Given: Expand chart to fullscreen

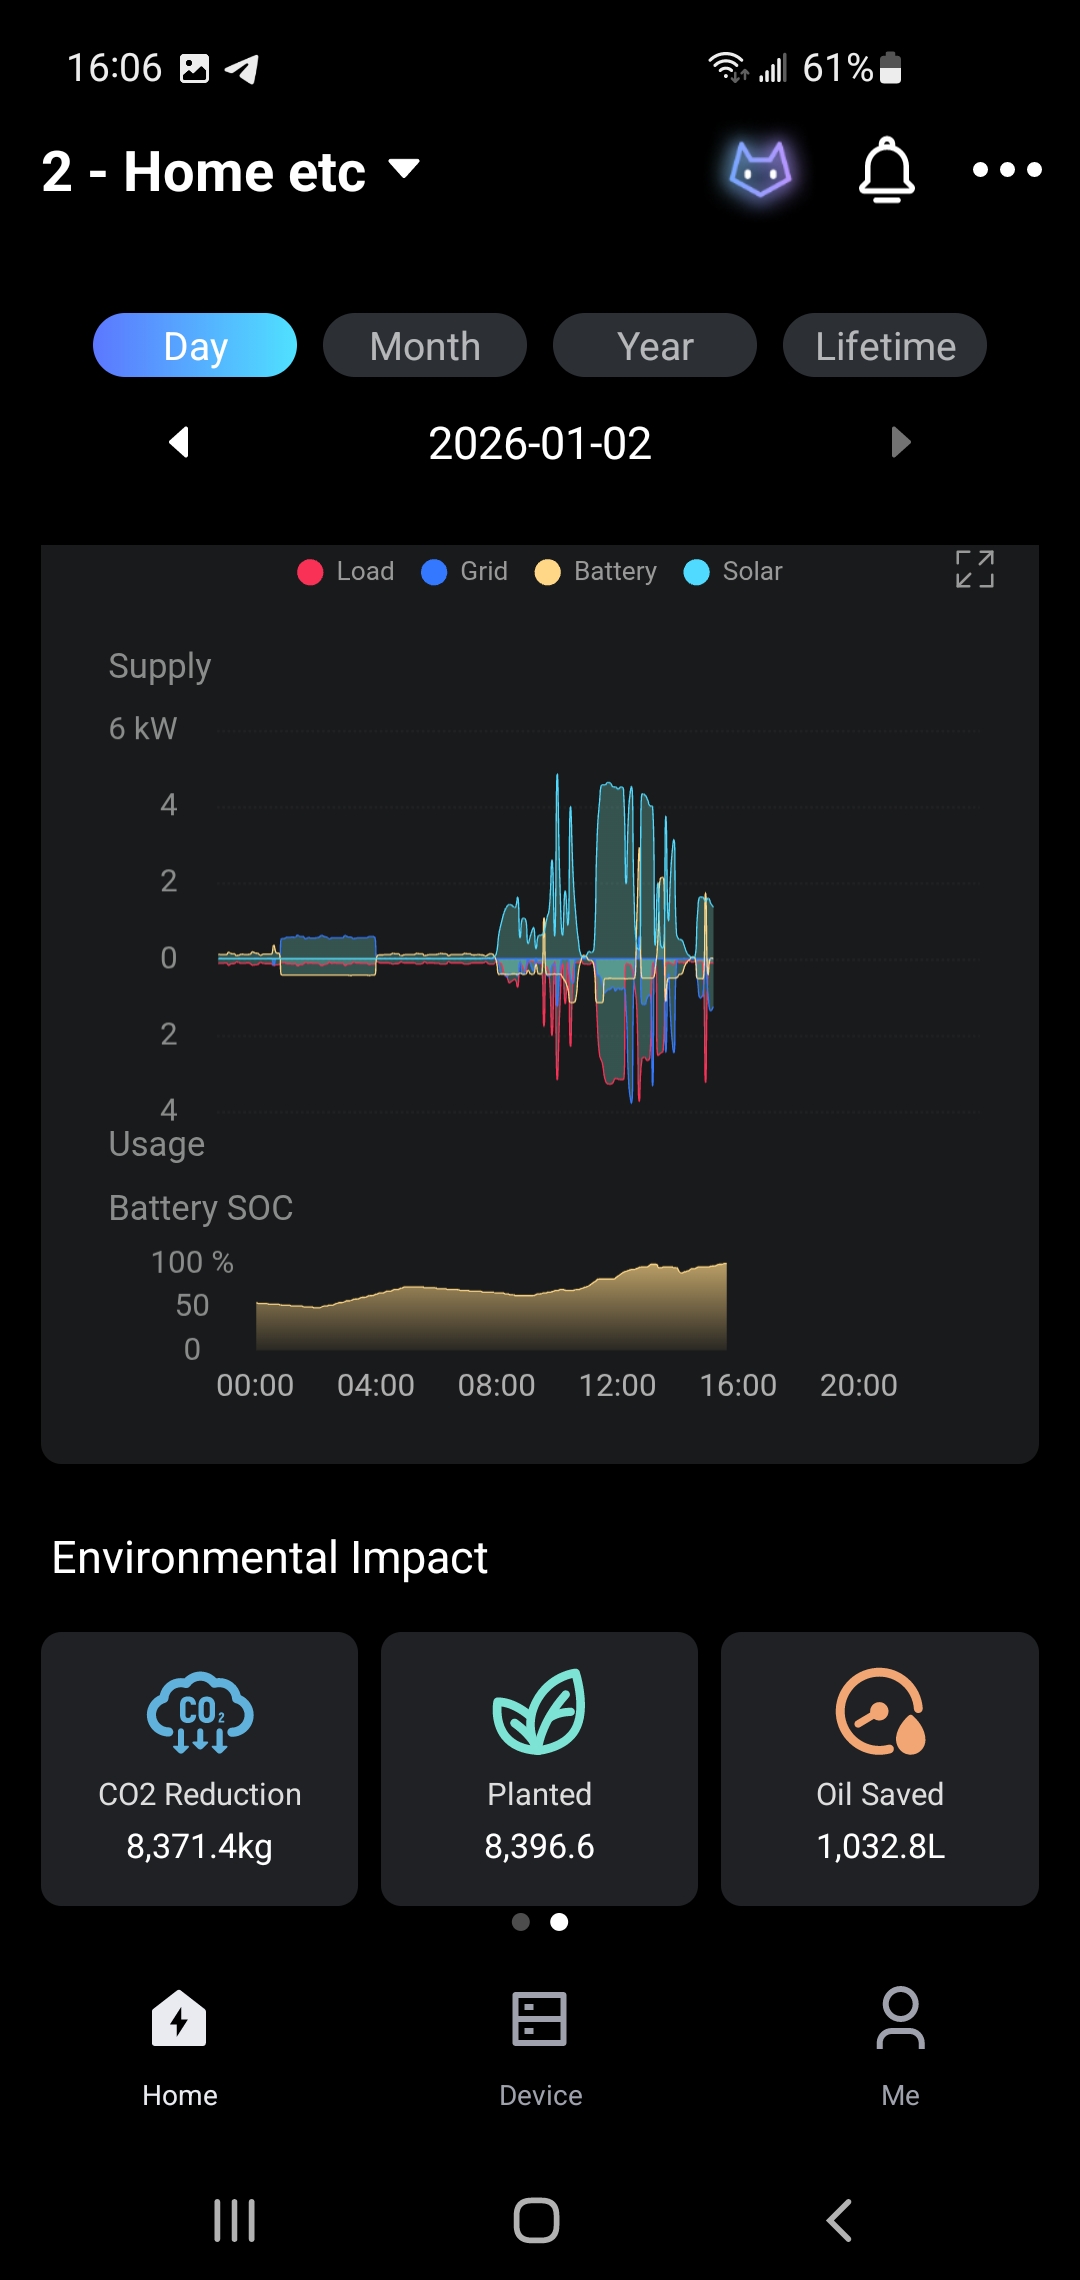Looking at the screenshot, I should tap(974, 569).
